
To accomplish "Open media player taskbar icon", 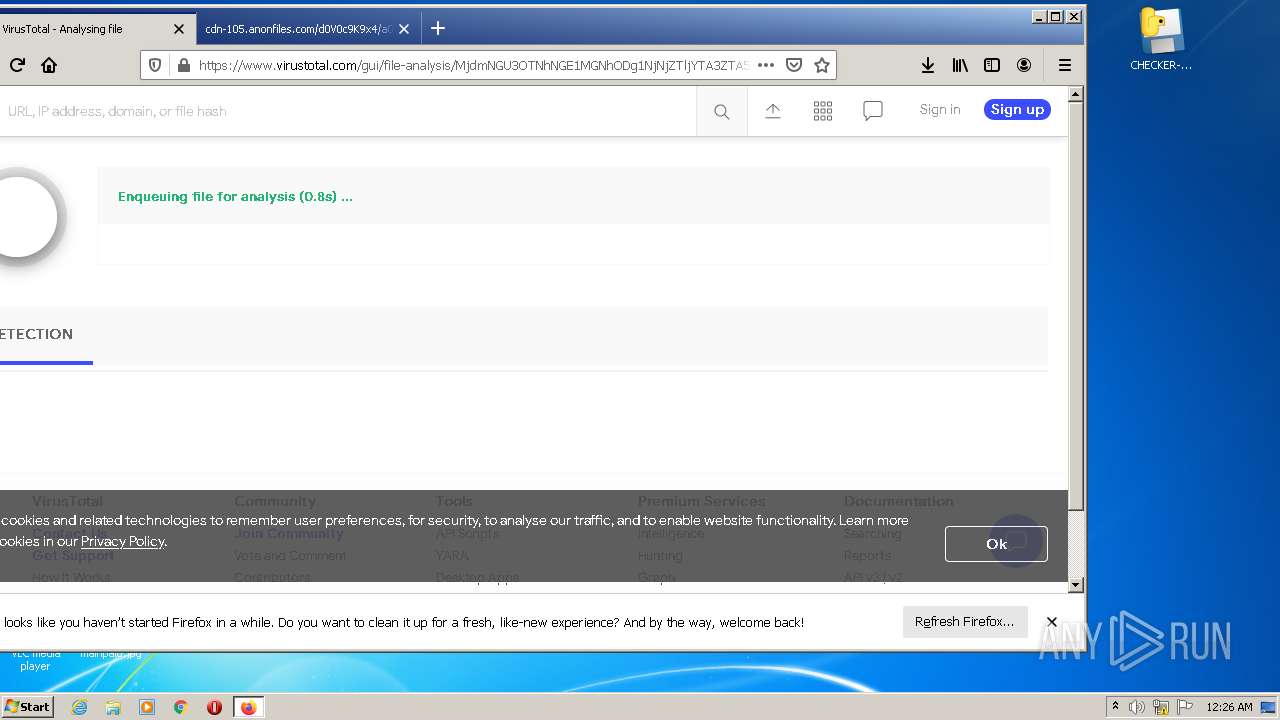I will 147,707.
